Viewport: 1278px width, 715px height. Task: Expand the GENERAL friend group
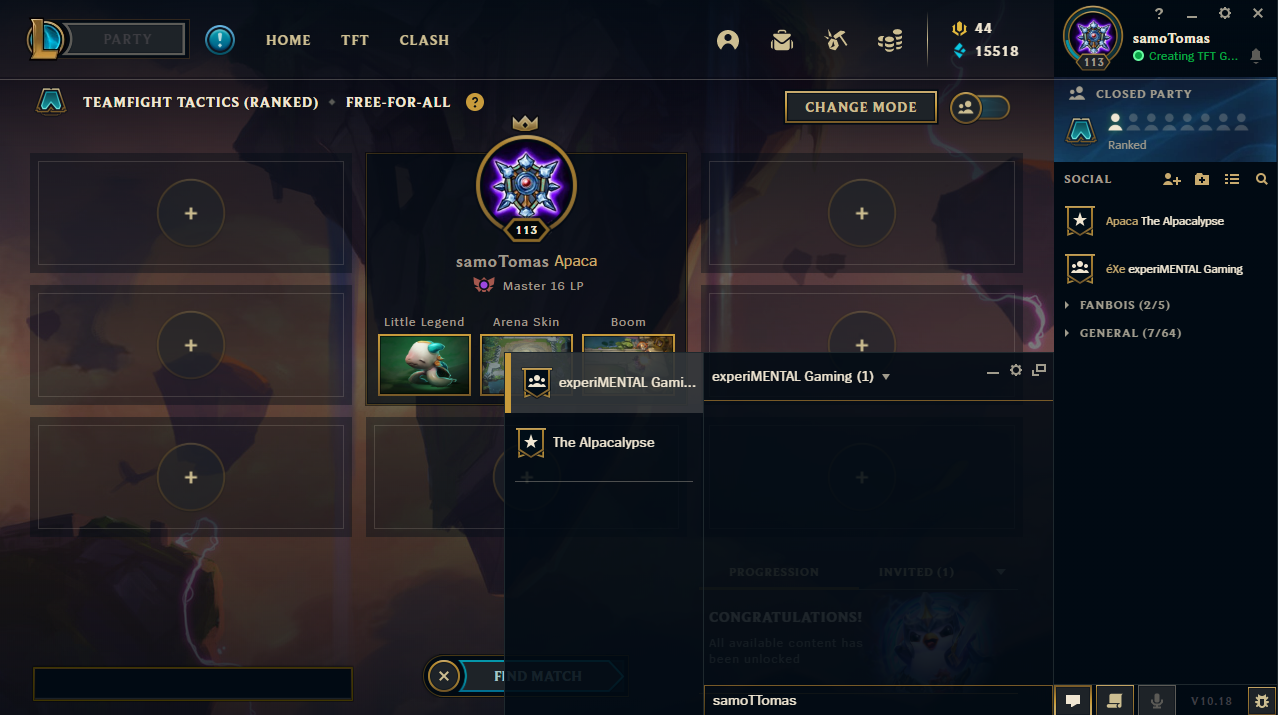click(x=1123, y=333)
